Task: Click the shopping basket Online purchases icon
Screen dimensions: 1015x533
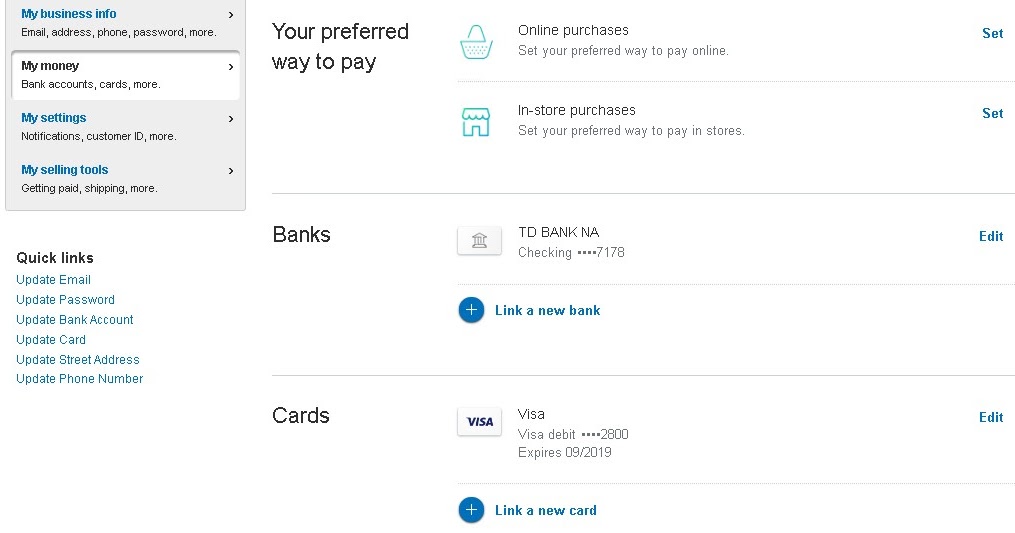Action: 476,42
